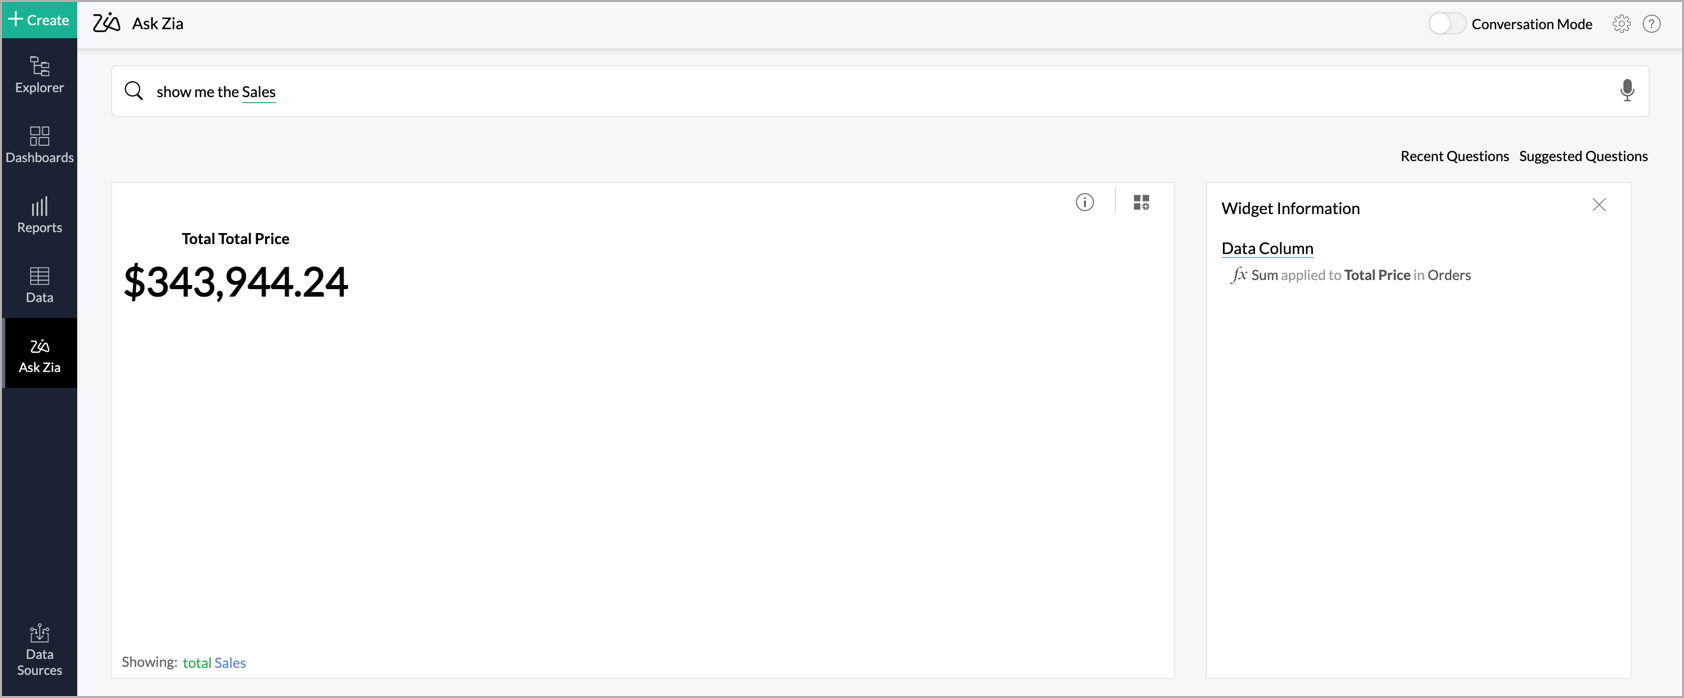Go to Dashboards in sidebar
This screenshot has height=698, width=1684.
[x=39, y=145]
